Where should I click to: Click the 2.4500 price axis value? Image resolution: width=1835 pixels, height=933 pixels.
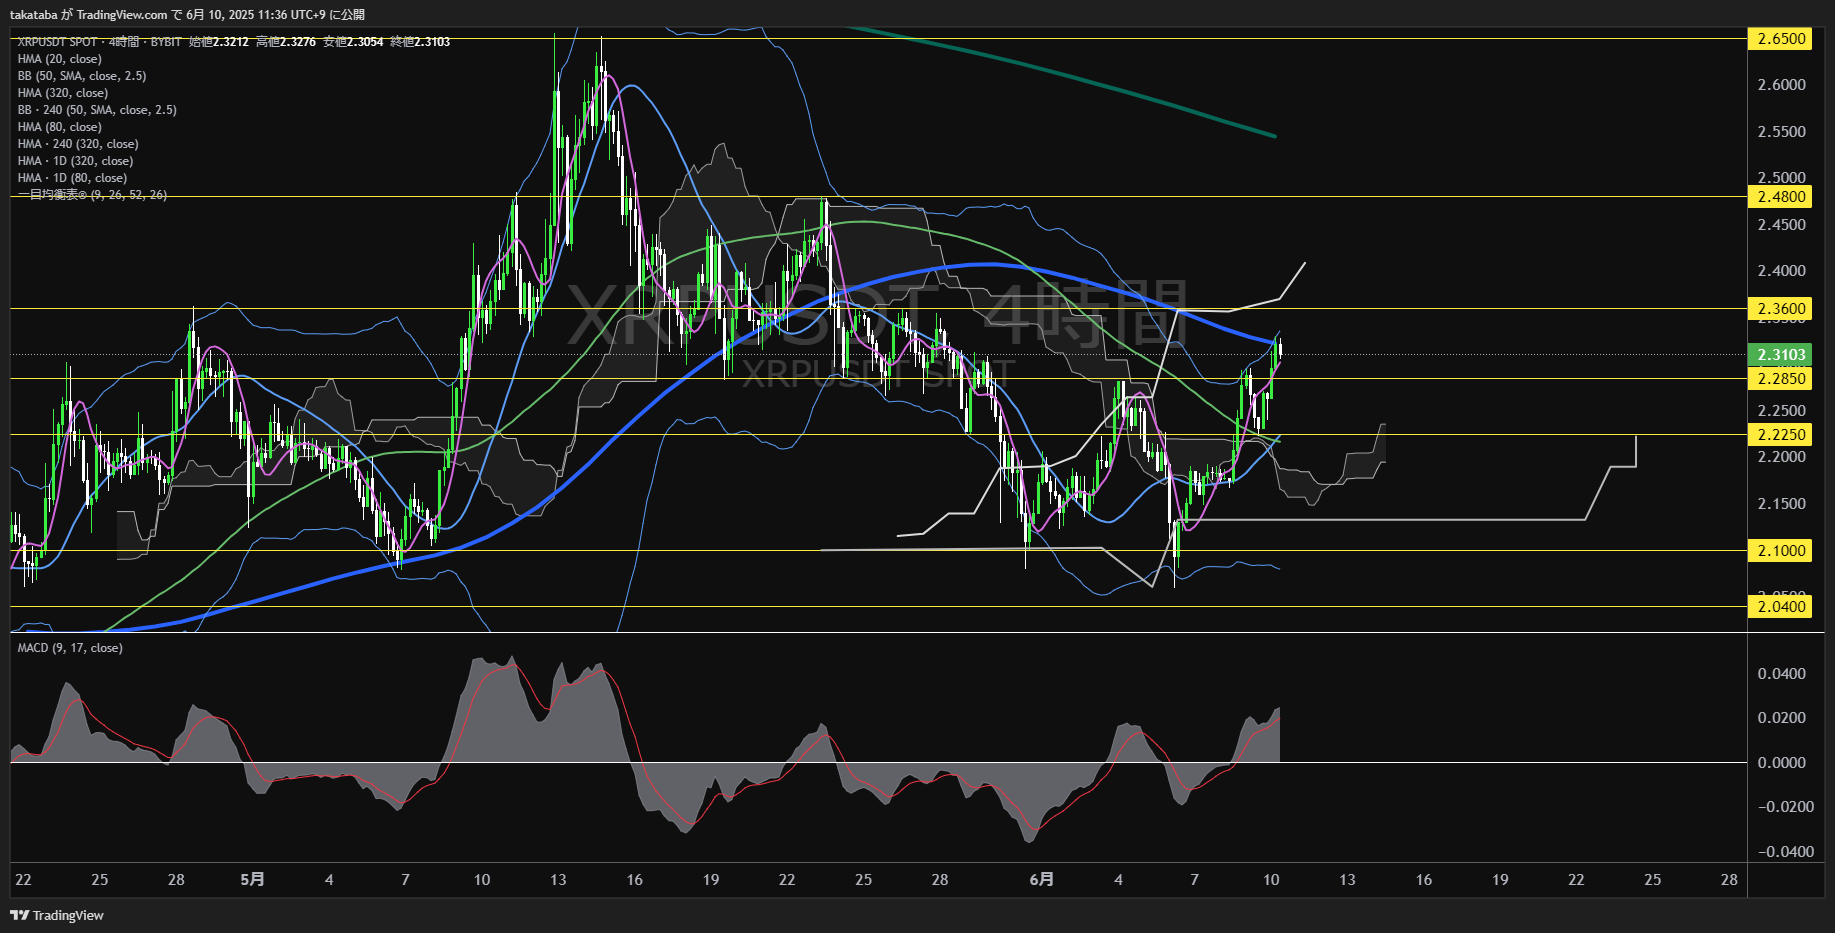coord(1782,225)
